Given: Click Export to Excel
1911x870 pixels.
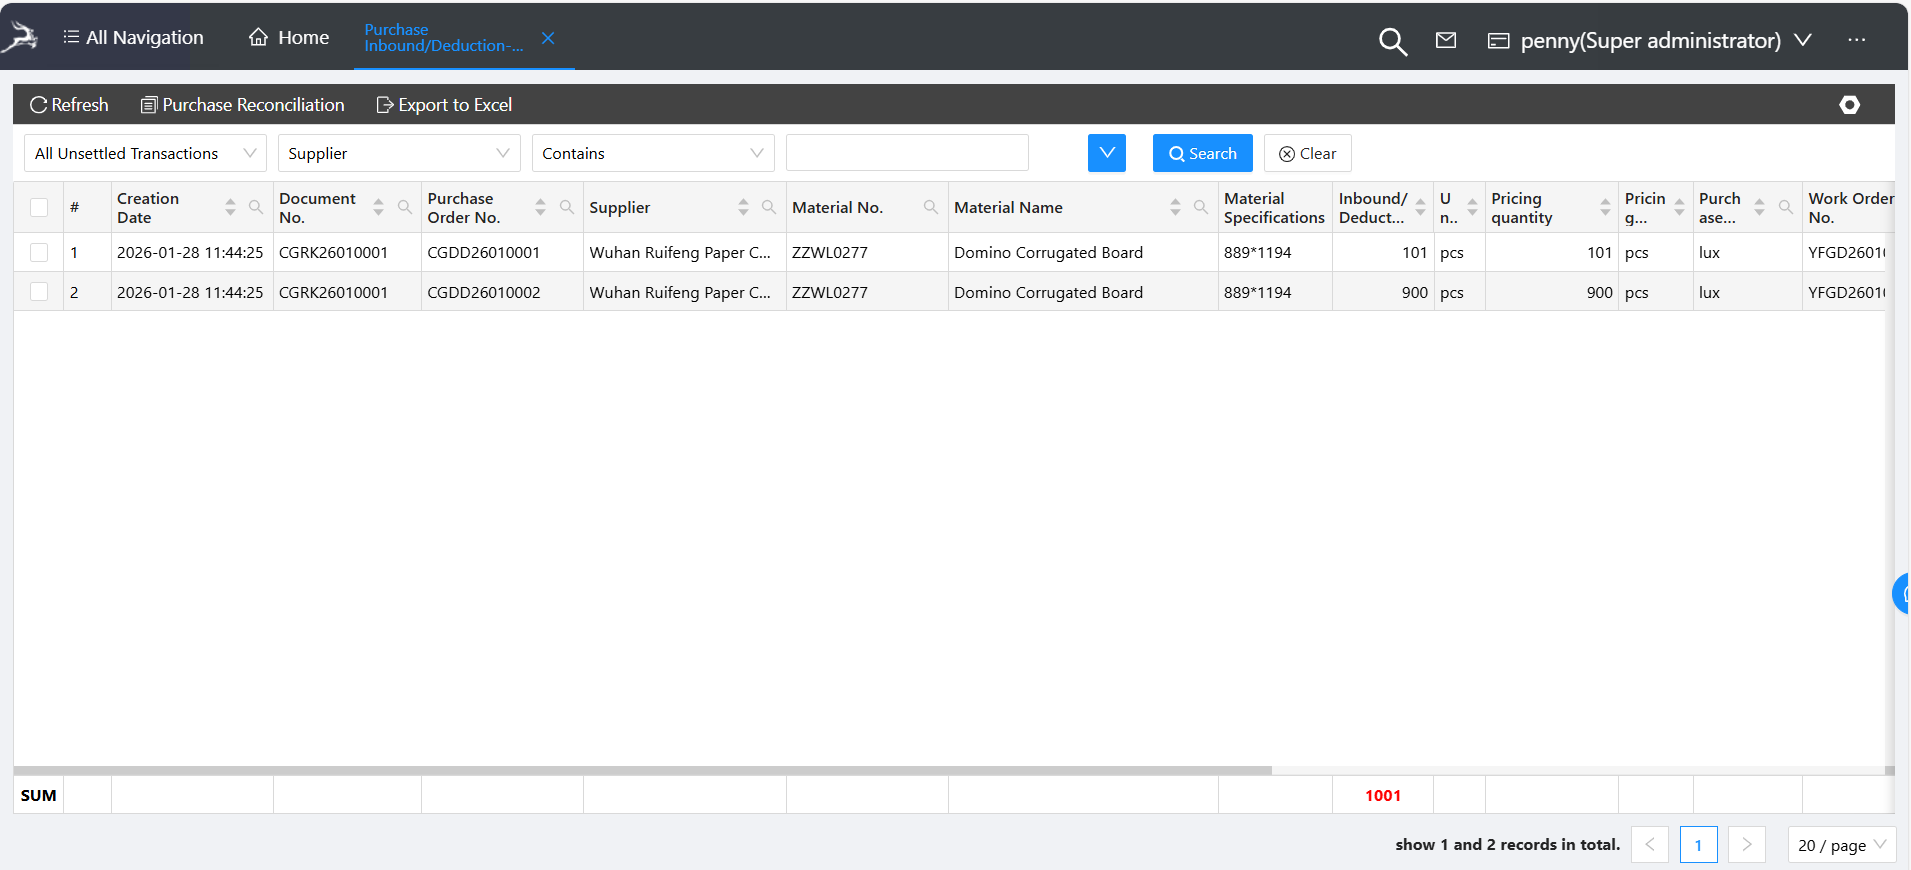Looking at the screenshot, I should [x=444, y=105].
